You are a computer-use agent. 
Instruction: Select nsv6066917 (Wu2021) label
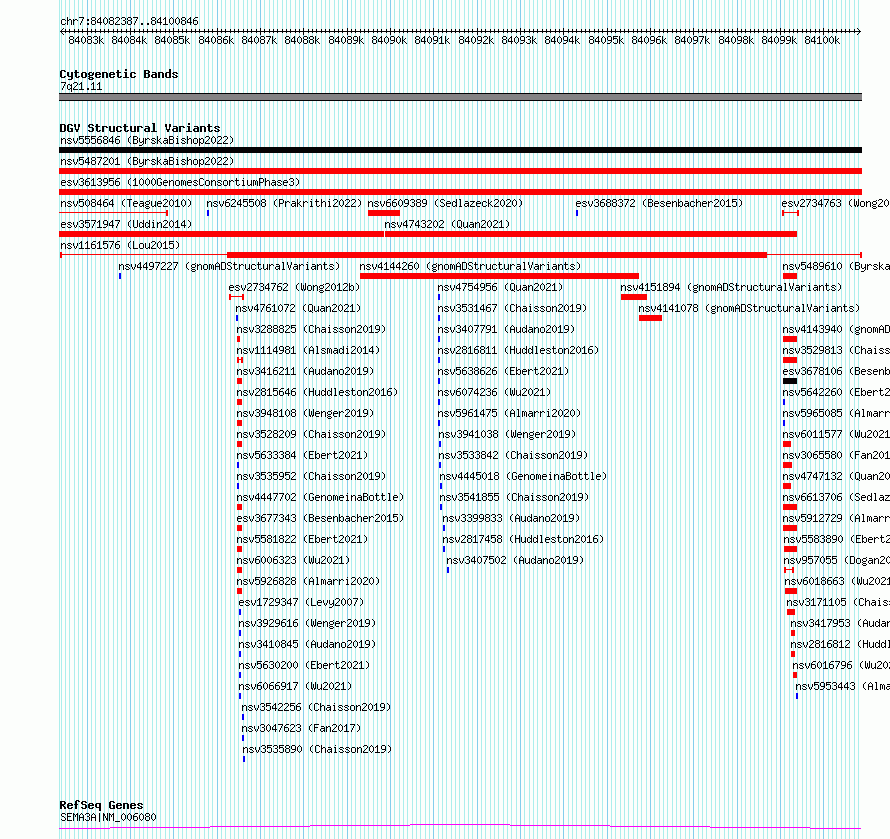295,686
